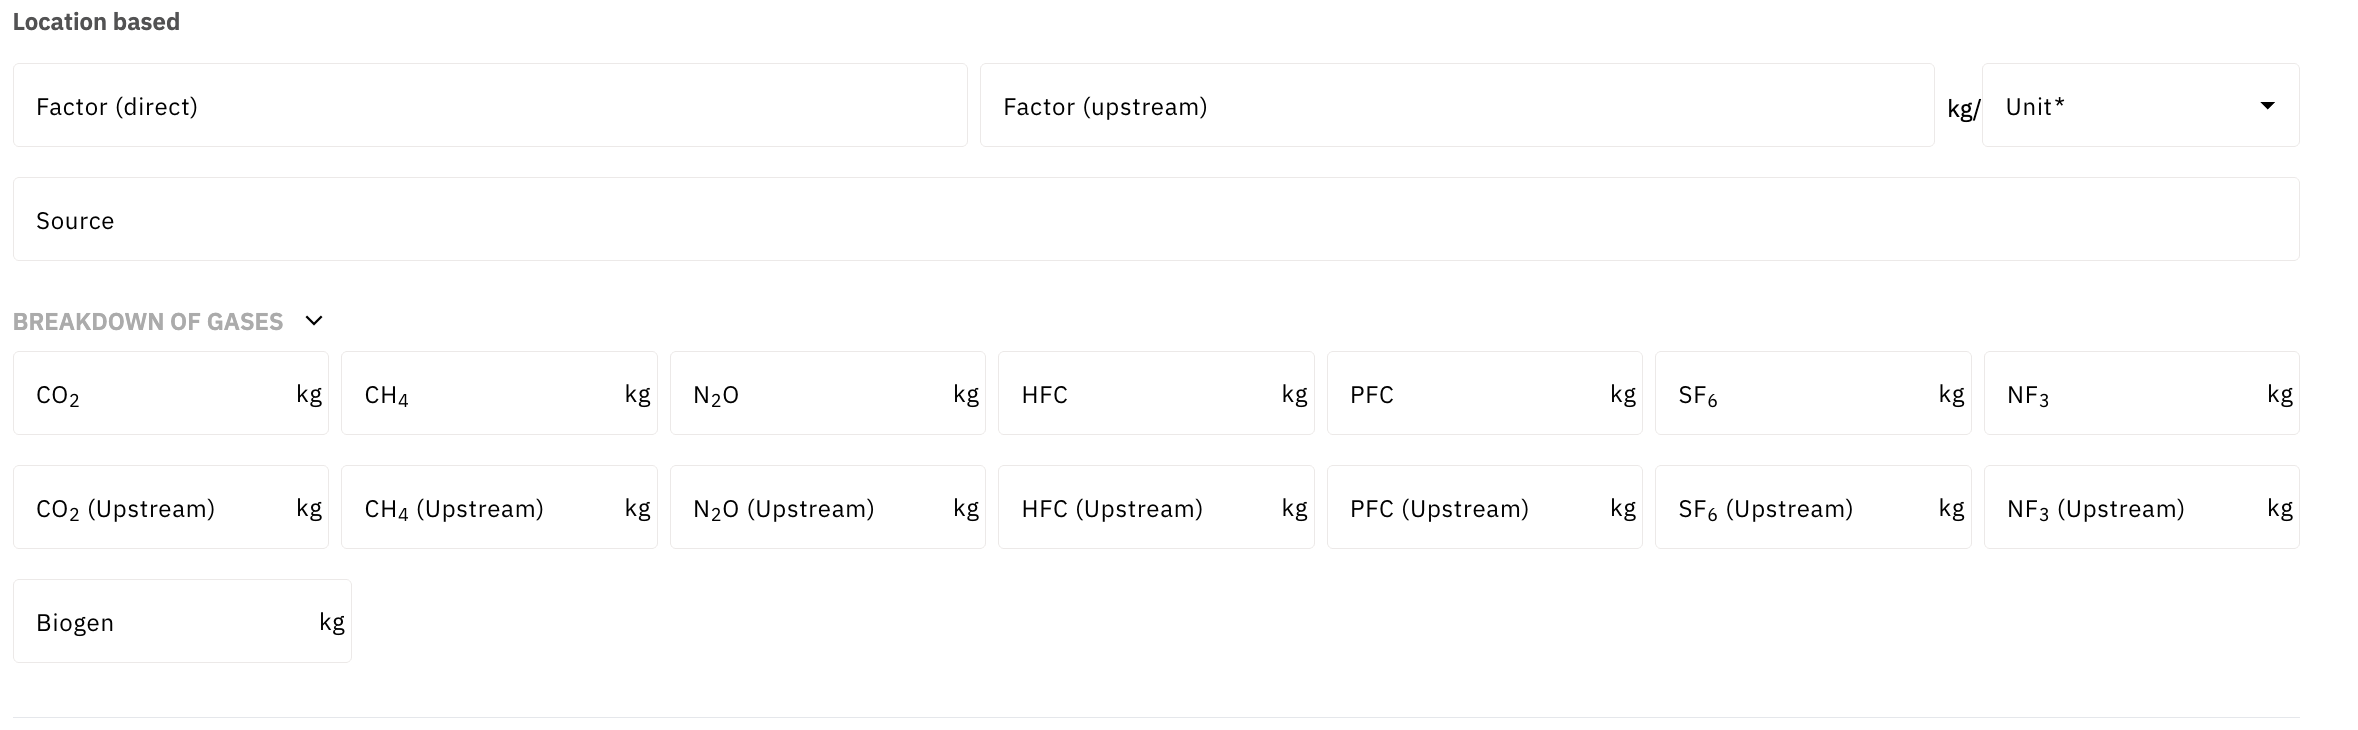Click the SF₆ (Upstream) input

click(1802, 508)
